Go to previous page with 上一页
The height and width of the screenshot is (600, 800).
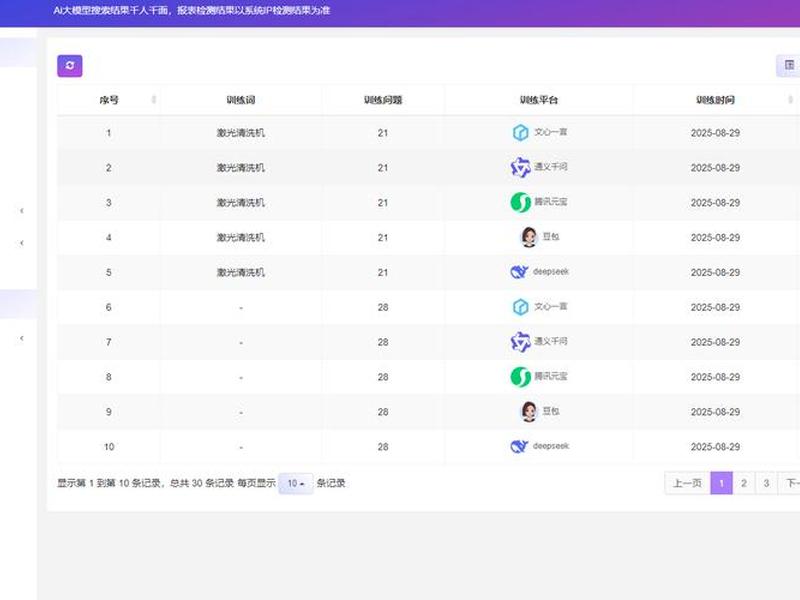pos(687,483)
